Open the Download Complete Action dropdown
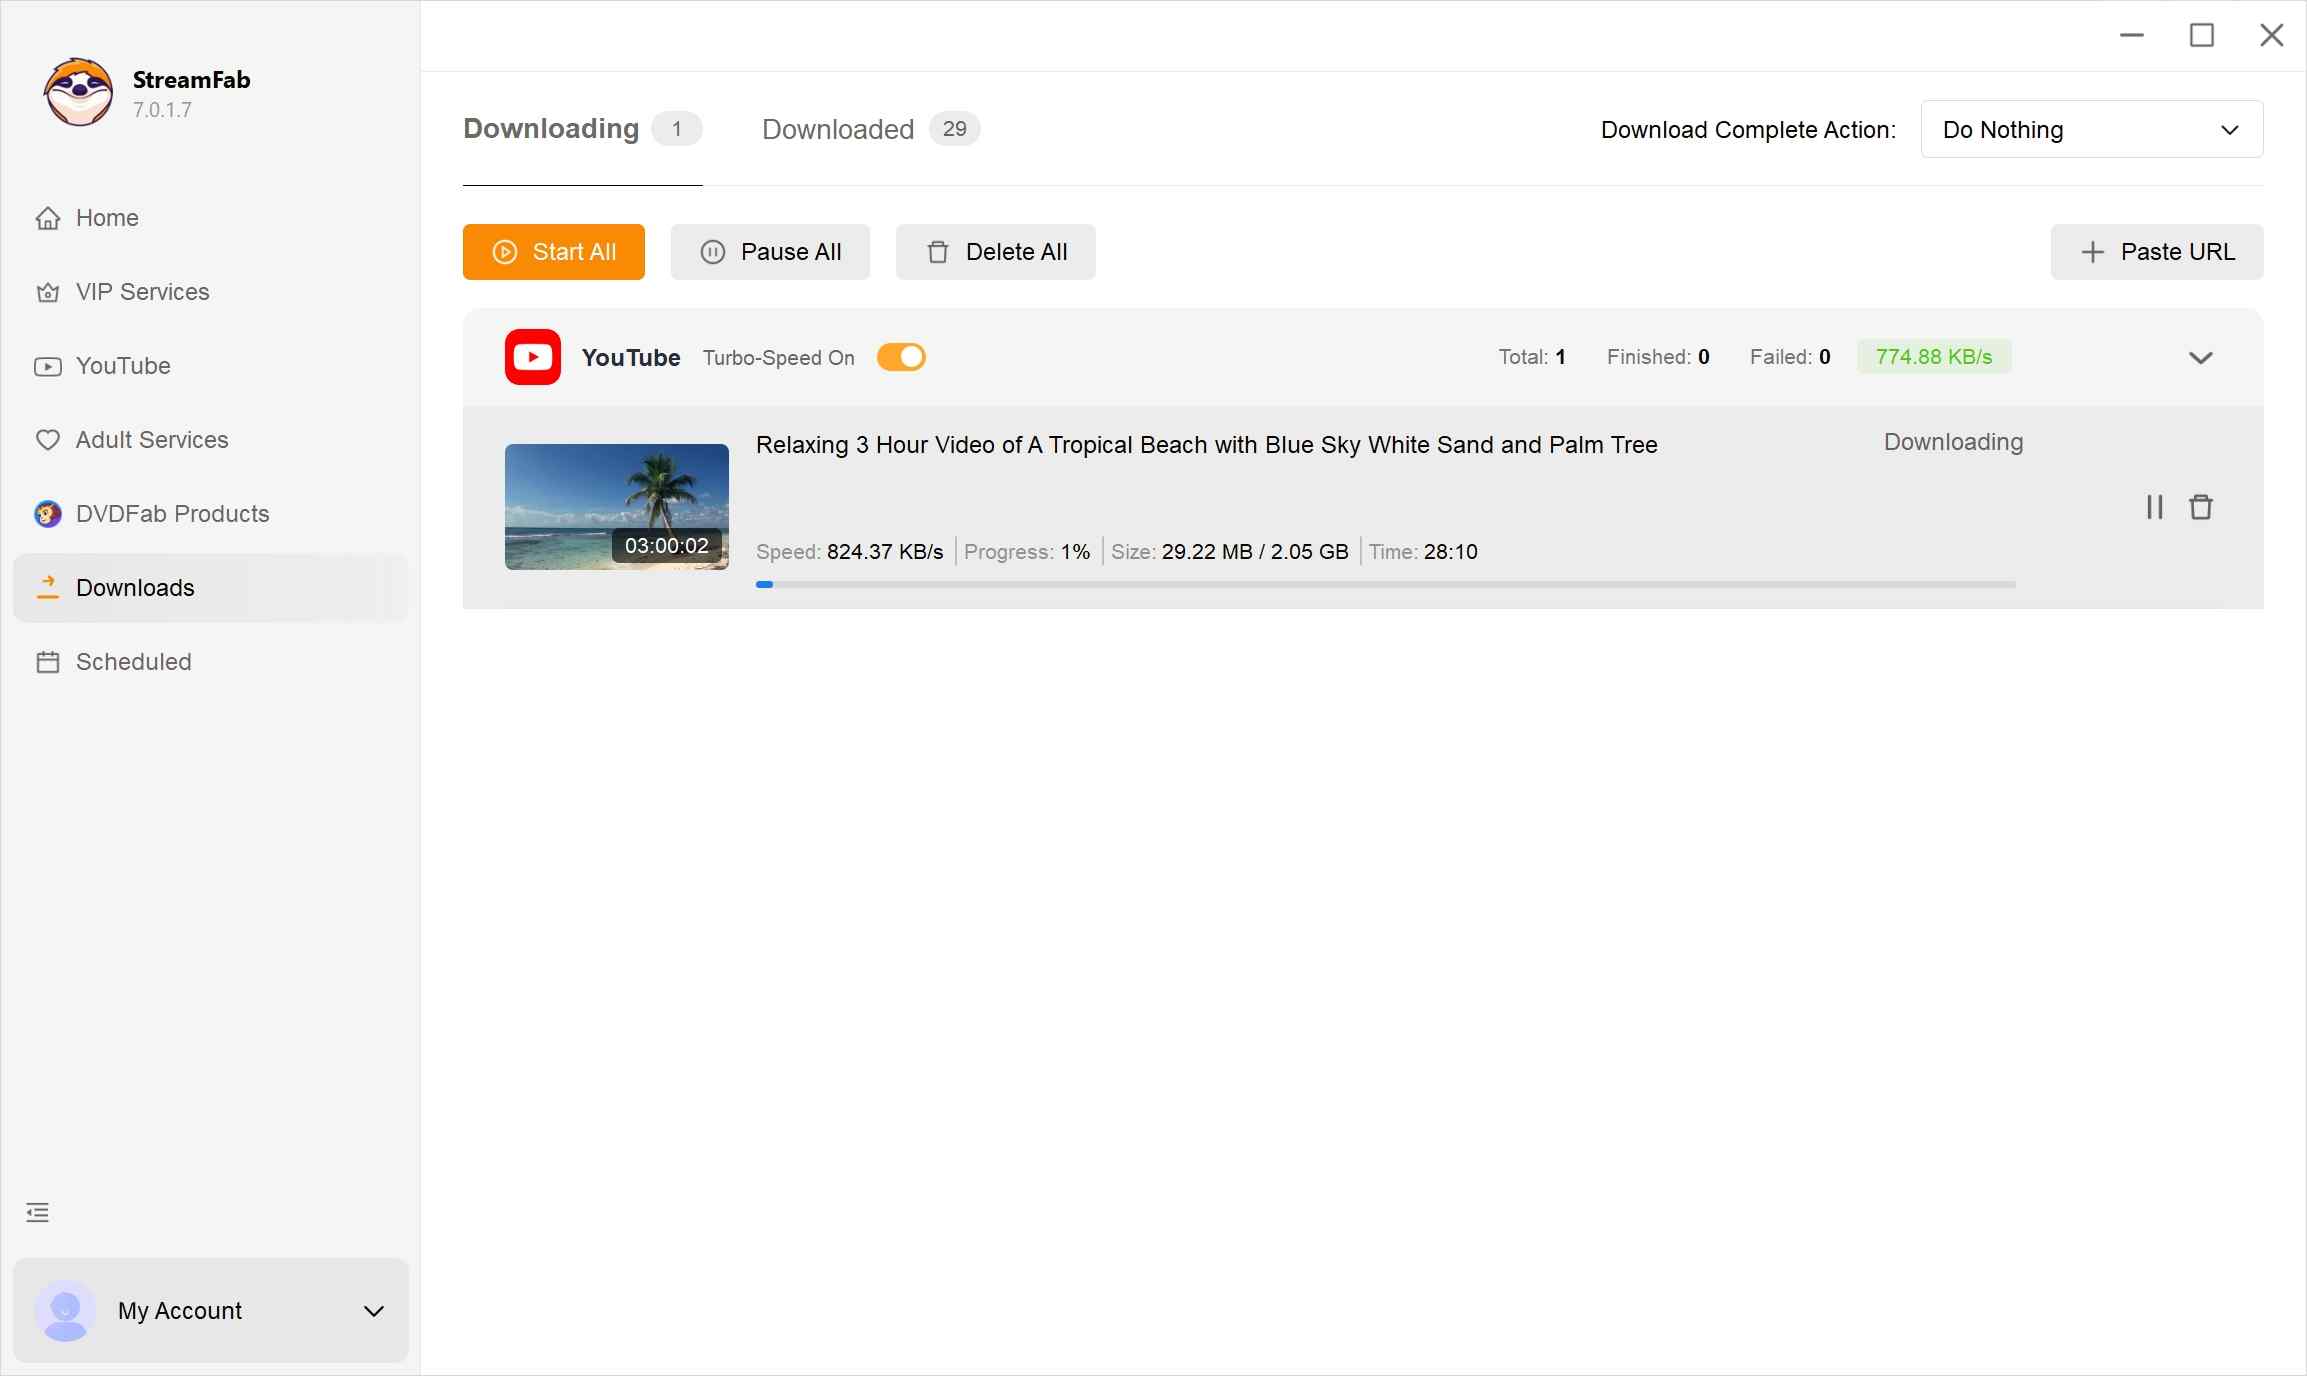This screenshot has width=2307, height=1376. point(2091,129)
